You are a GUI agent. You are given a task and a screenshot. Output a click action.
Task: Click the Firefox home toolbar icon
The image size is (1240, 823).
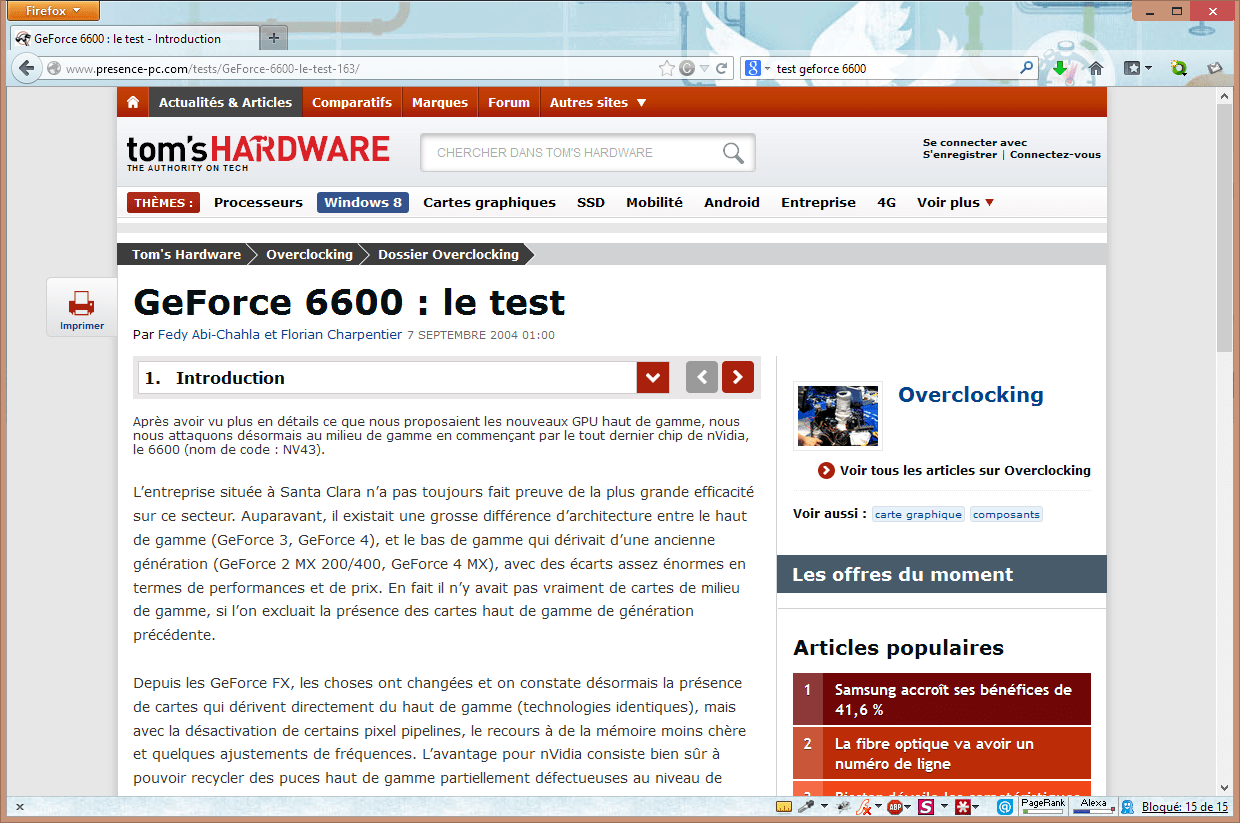click(x=1095, y=68)
